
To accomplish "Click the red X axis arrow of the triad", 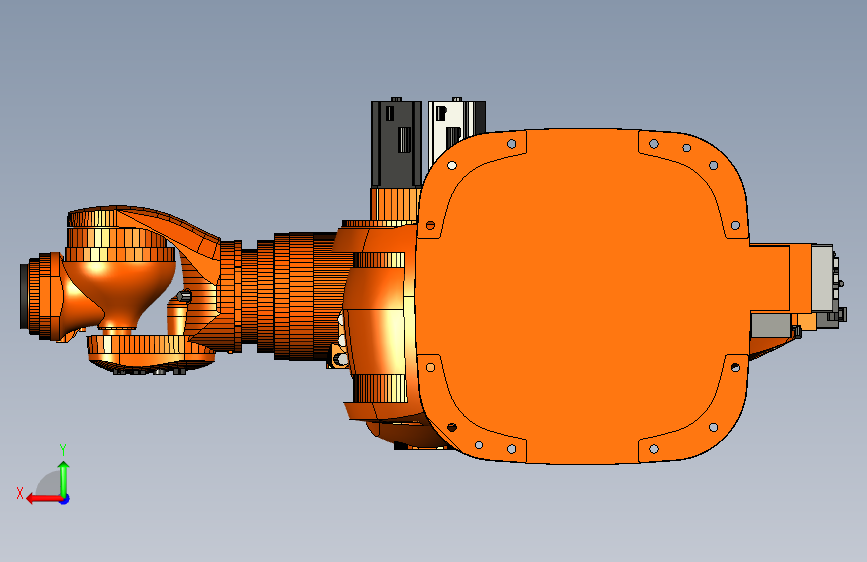I will (43, 499).
